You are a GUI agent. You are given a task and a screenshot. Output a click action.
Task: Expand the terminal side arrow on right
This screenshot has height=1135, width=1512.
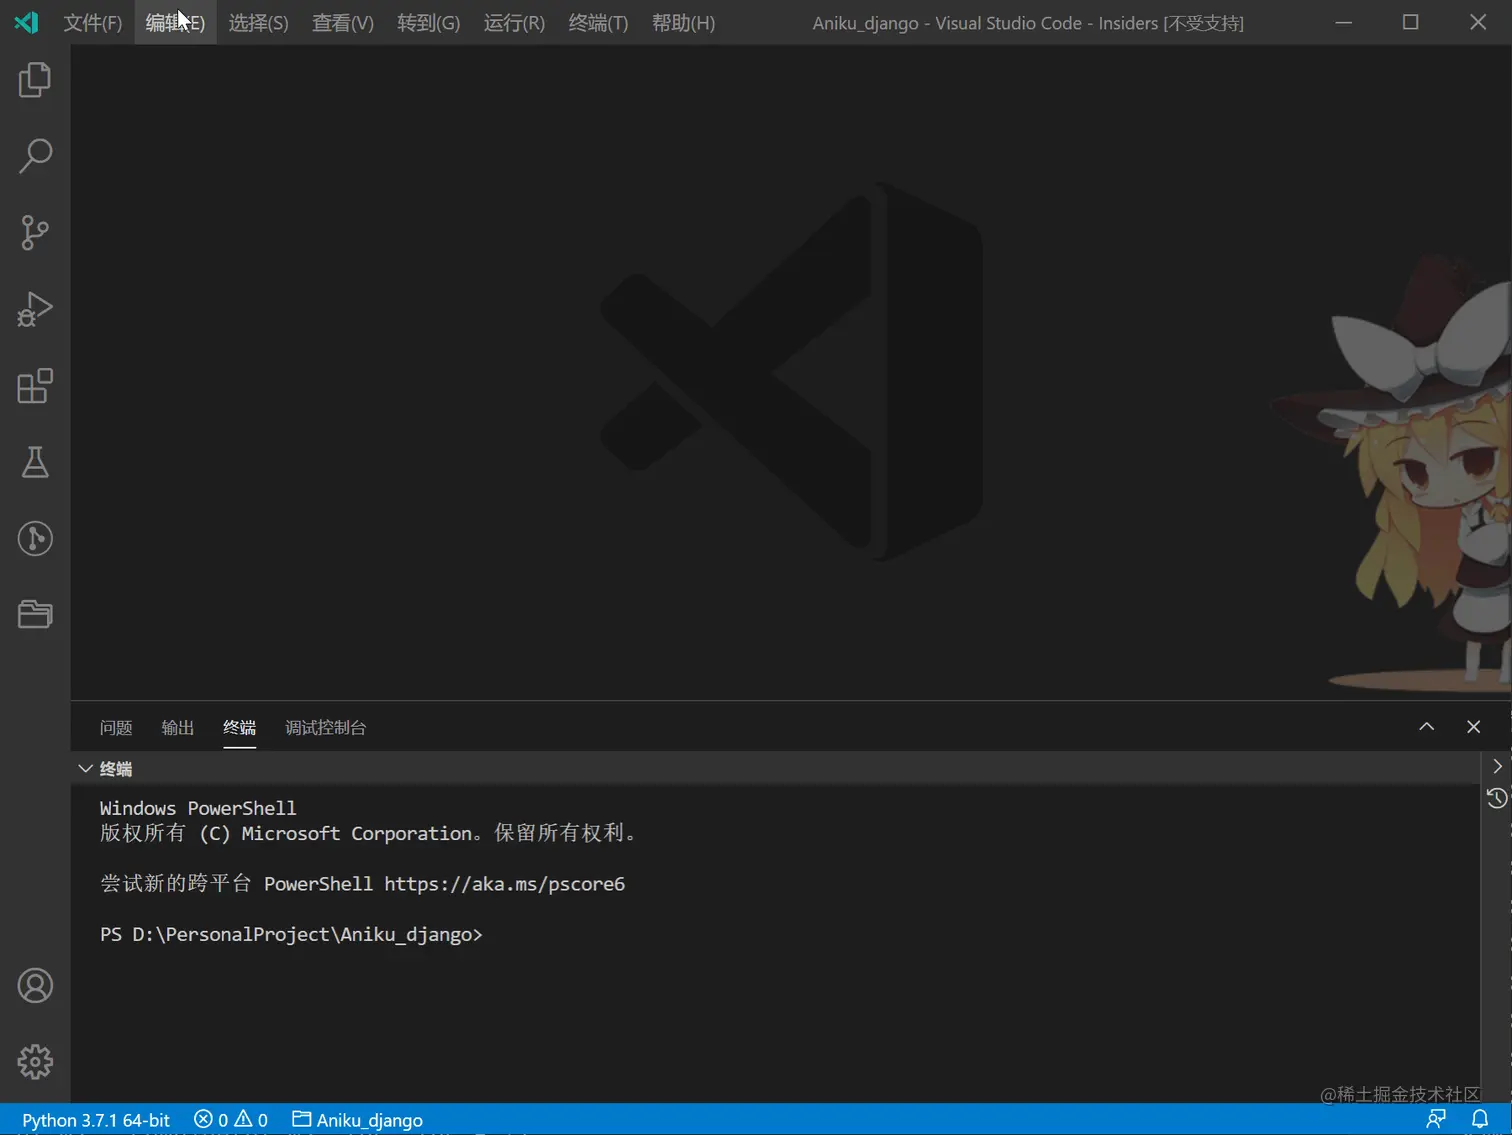click(1496, 765)
